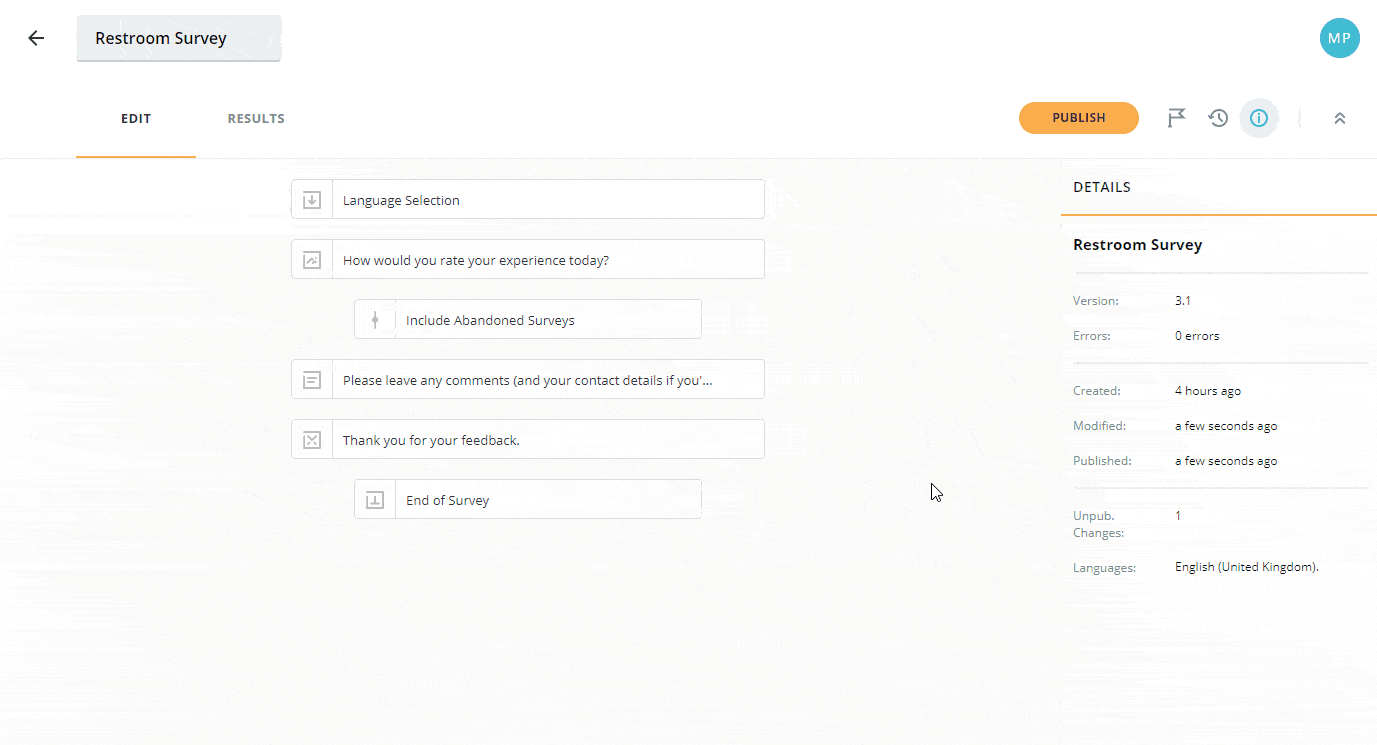1377x745 pixels.
Task: Click the Thank you message icon
Action: pos(312,440)
